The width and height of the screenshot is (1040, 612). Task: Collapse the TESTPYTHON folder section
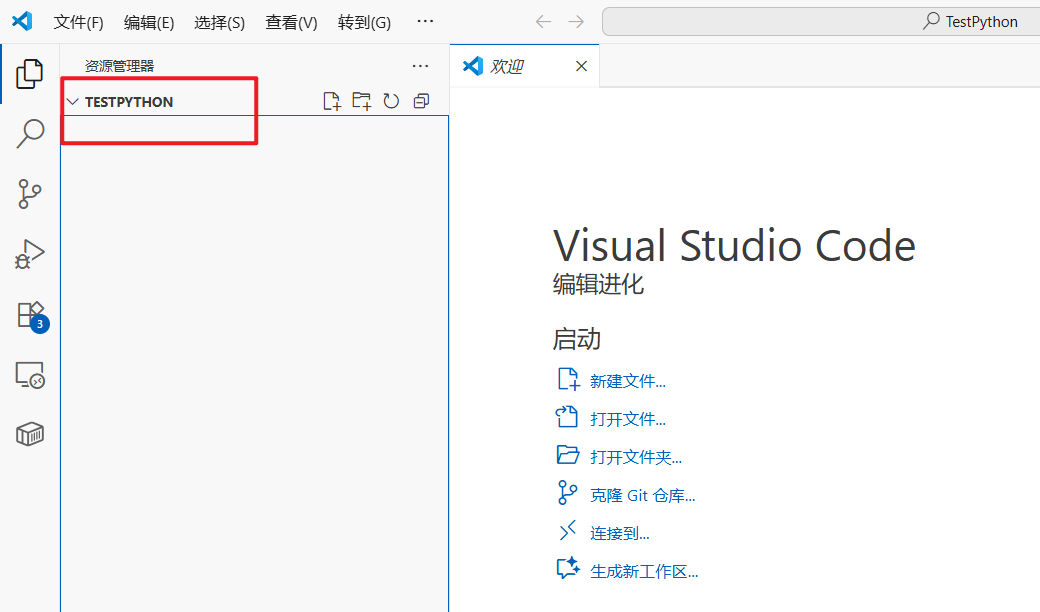[73, 101]
